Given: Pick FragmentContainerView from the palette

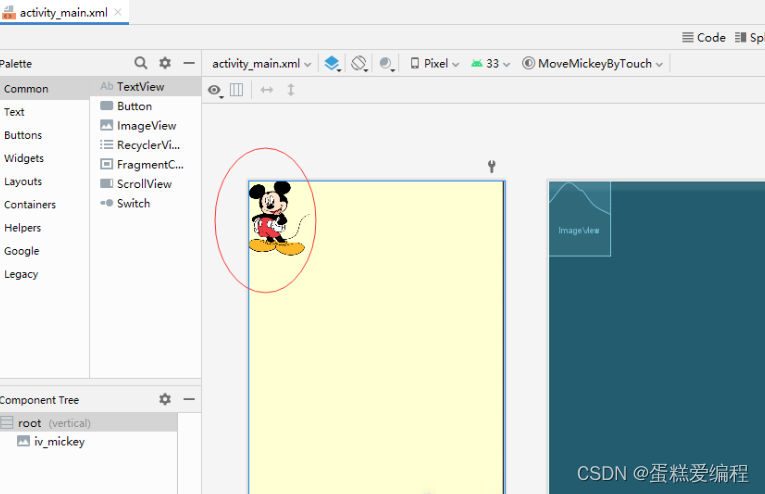Looking at the screenshot, I should (146, 164).
